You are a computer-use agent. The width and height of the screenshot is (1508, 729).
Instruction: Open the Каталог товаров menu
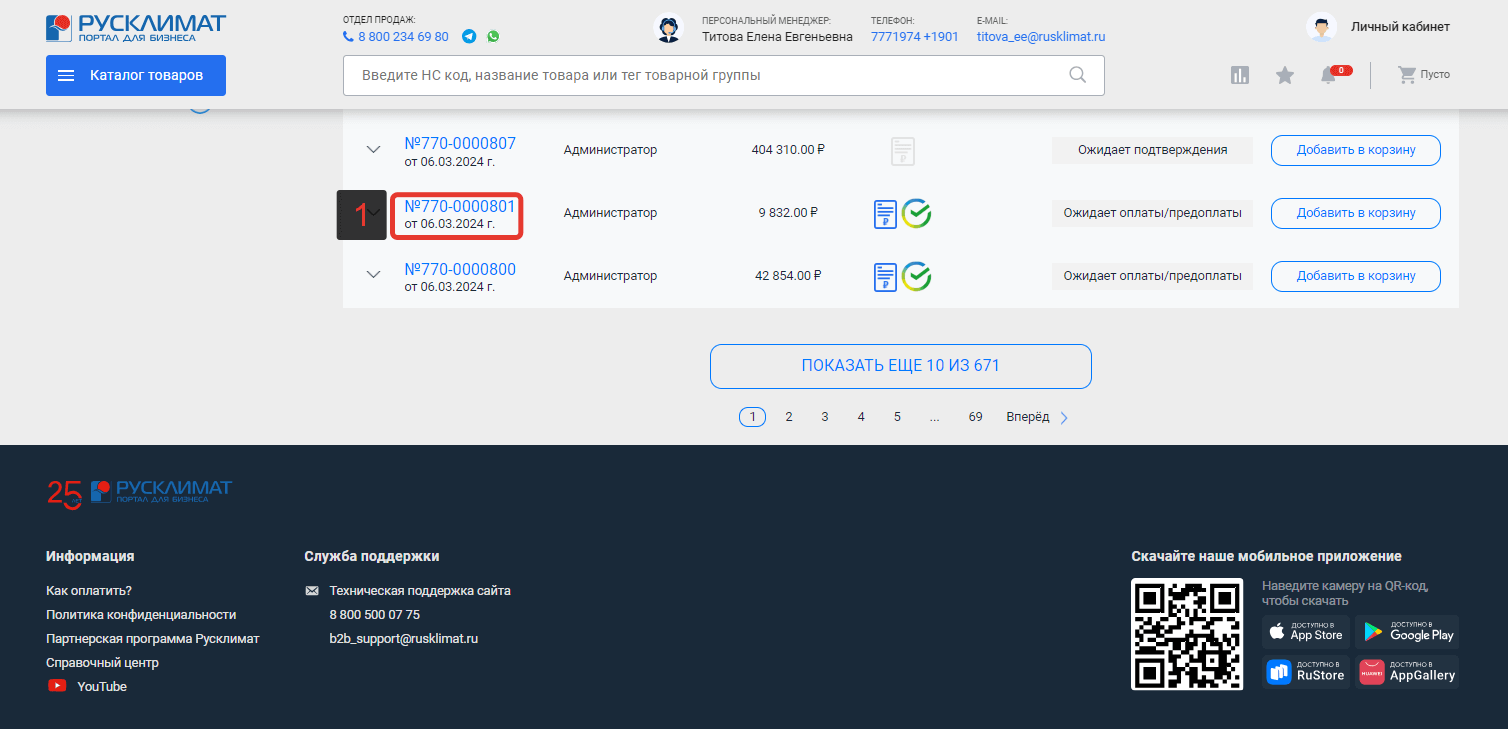(136, 75)
